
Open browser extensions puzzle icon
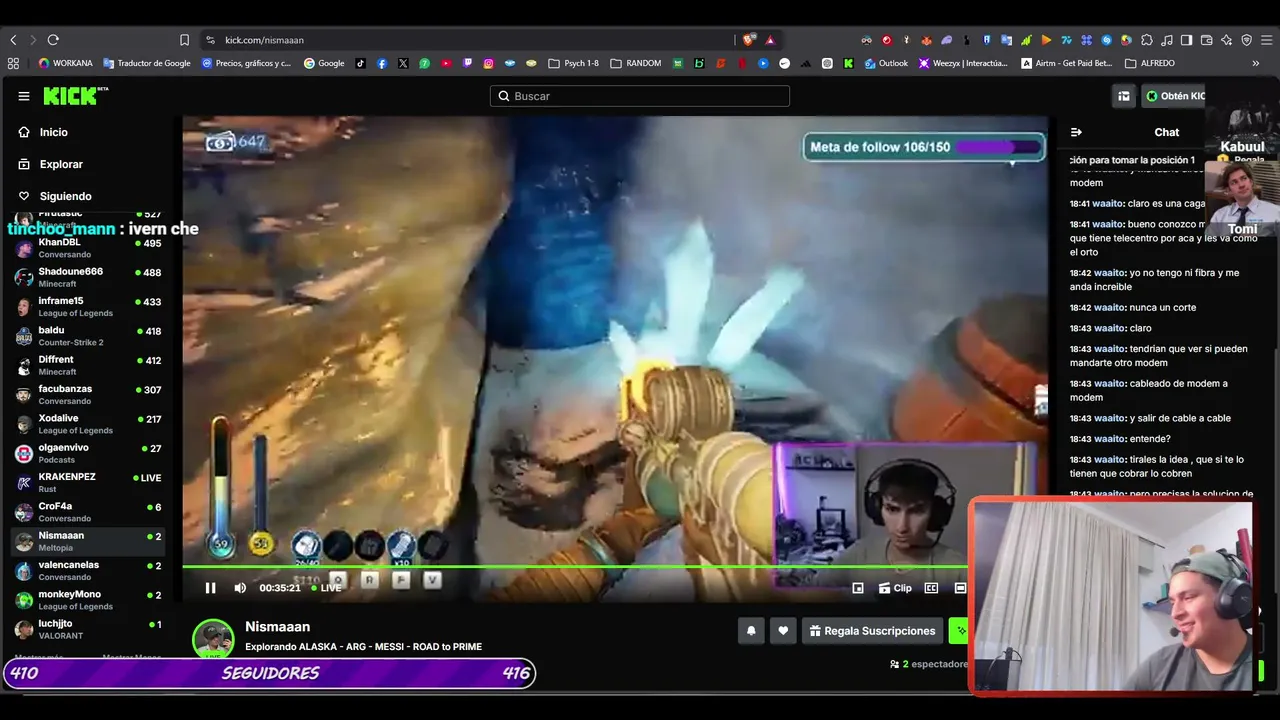1147,40
